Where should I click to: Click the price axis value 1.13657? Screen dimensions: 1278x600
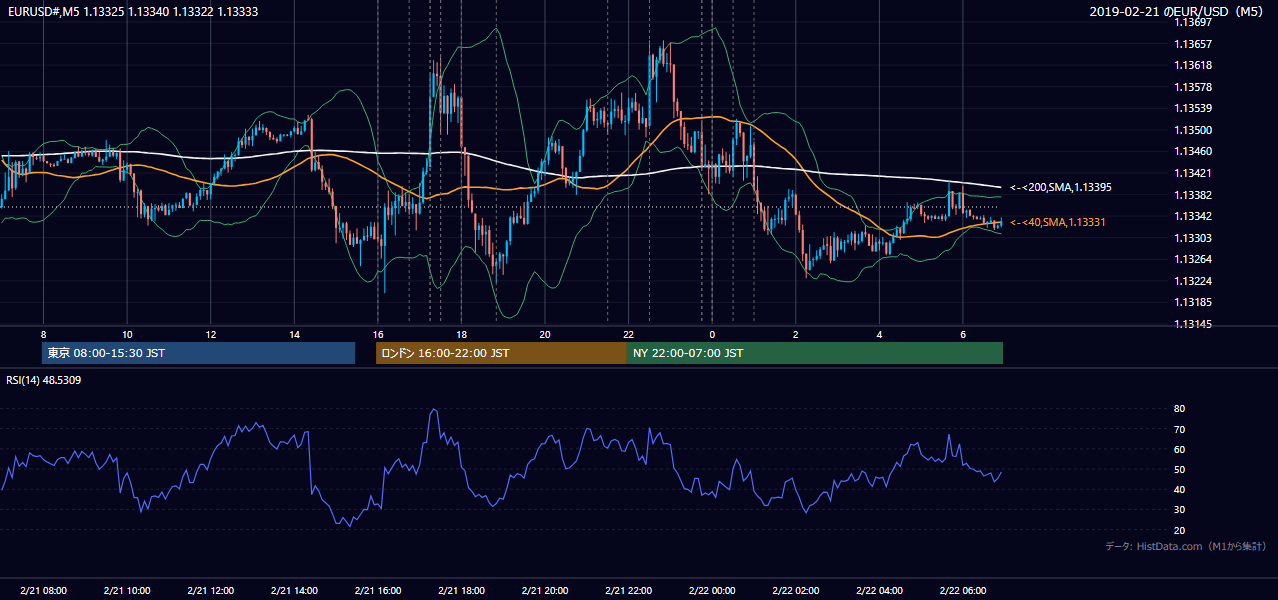pyautogui.click(x=1192, y=44)
